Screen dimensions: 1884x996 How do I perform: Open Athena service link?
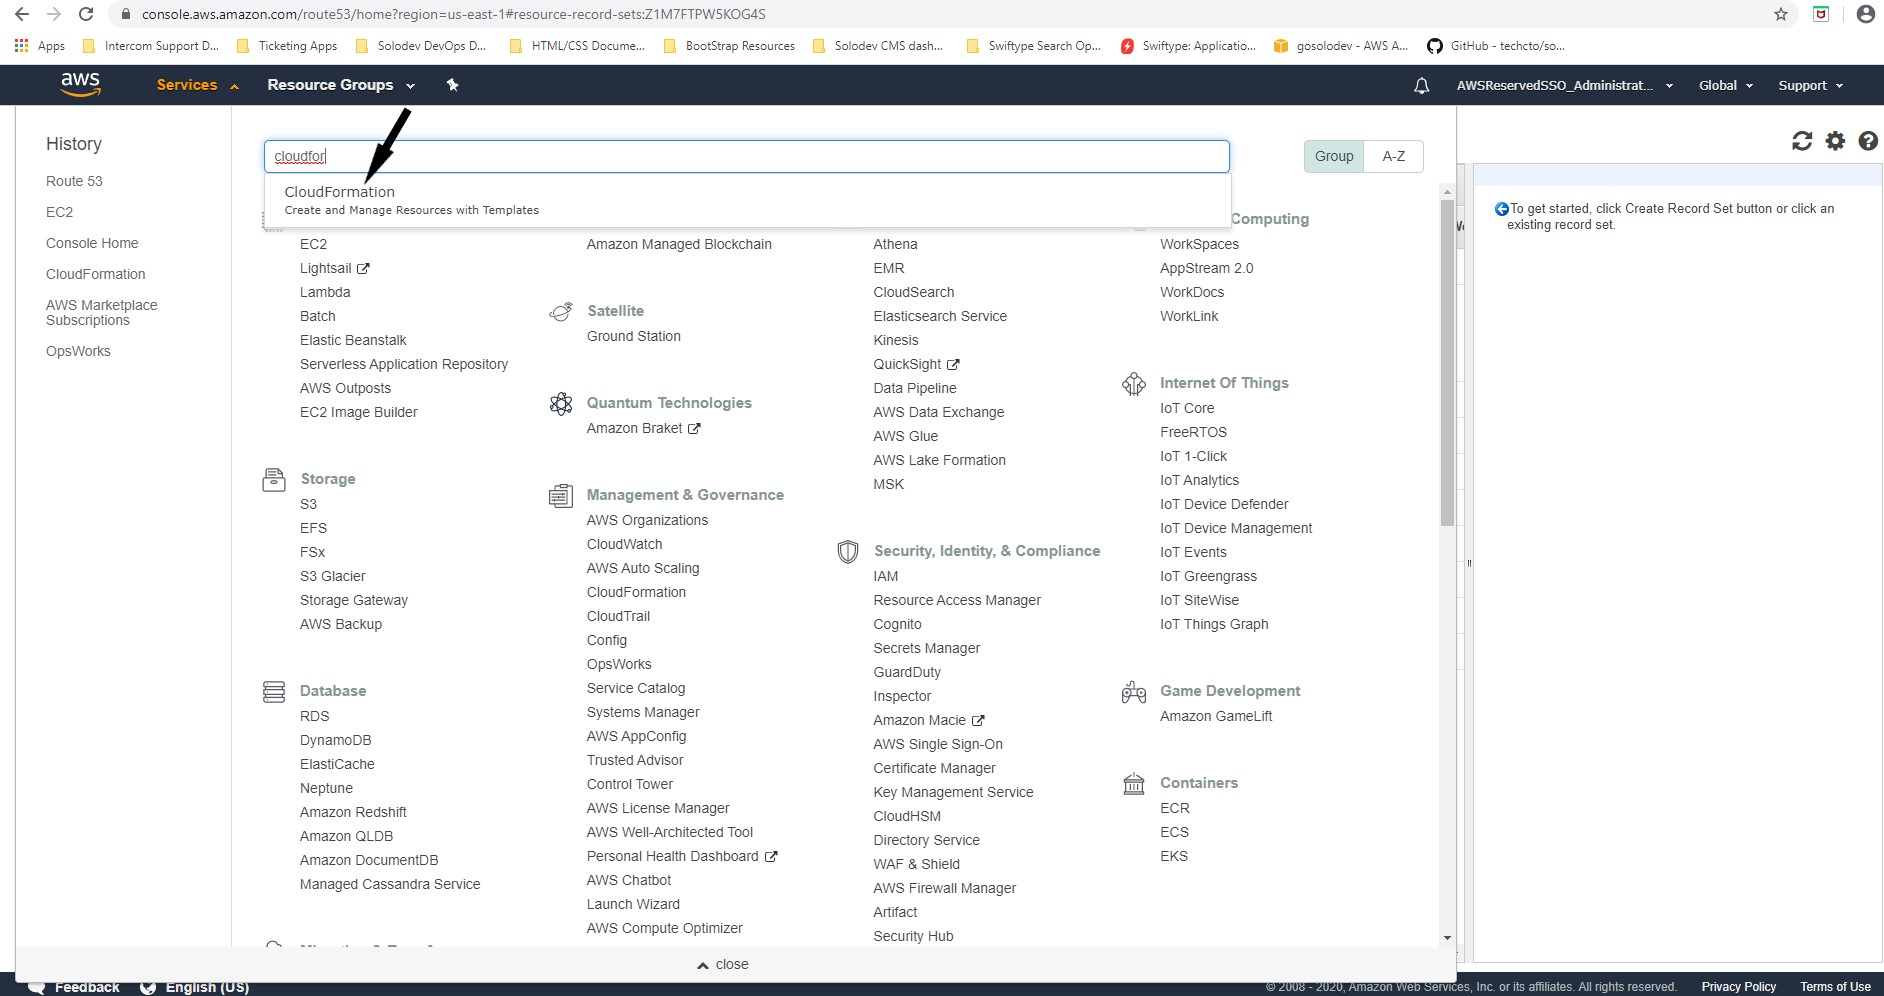[x=895, y=244]
